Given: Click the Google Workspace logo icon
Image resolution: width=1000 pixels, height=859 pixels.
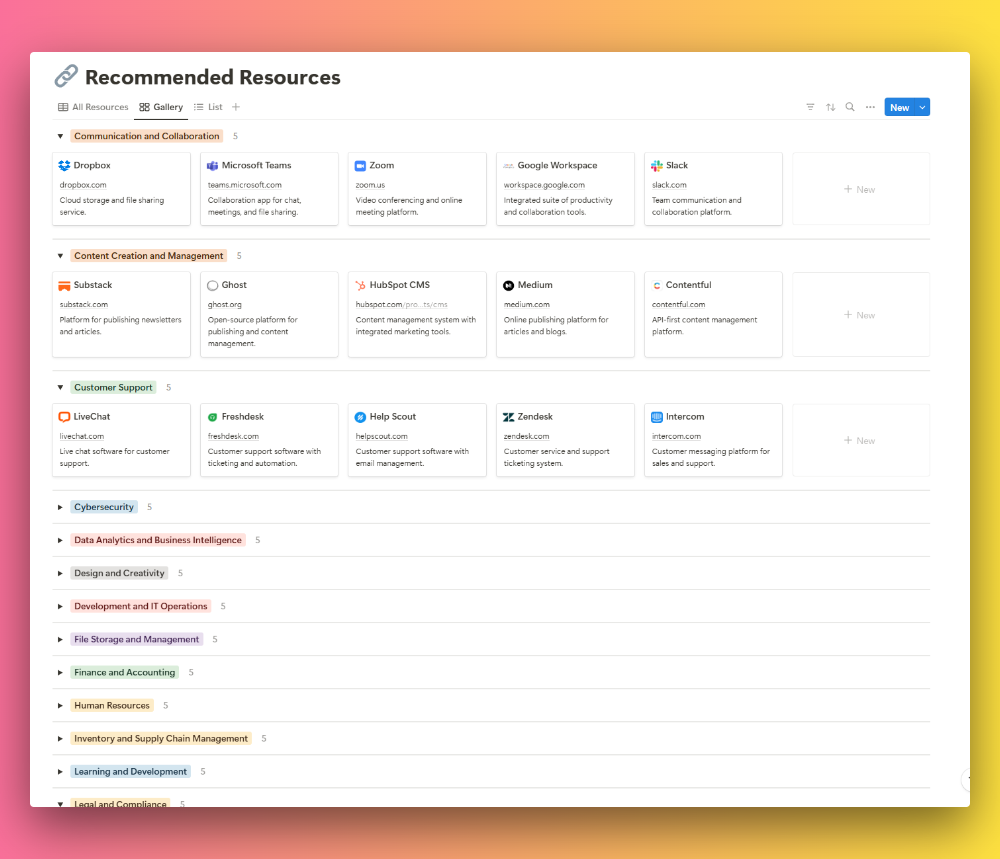Looking at the screenshot, I should pyautogui.click(x=508, y=165).
